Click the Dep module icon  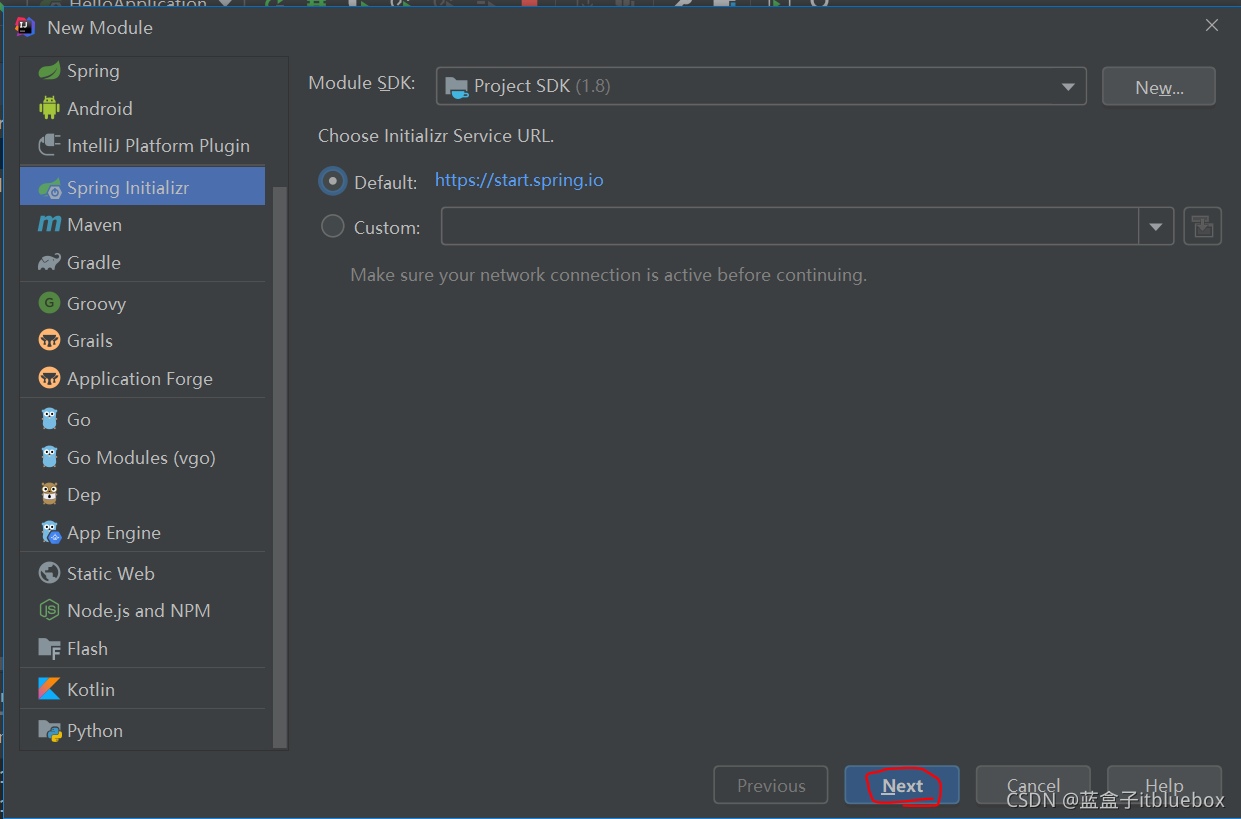point(49,495)
